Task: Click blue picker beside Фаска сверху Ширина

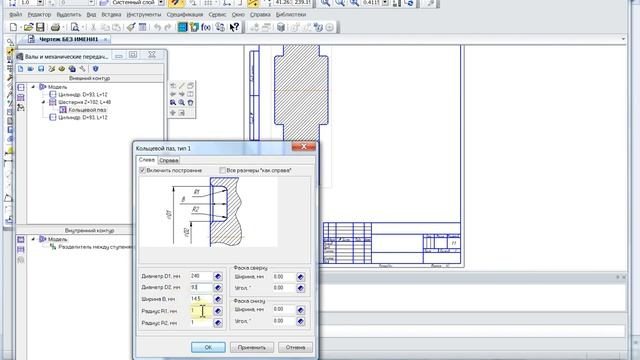Action: [300, 277]
